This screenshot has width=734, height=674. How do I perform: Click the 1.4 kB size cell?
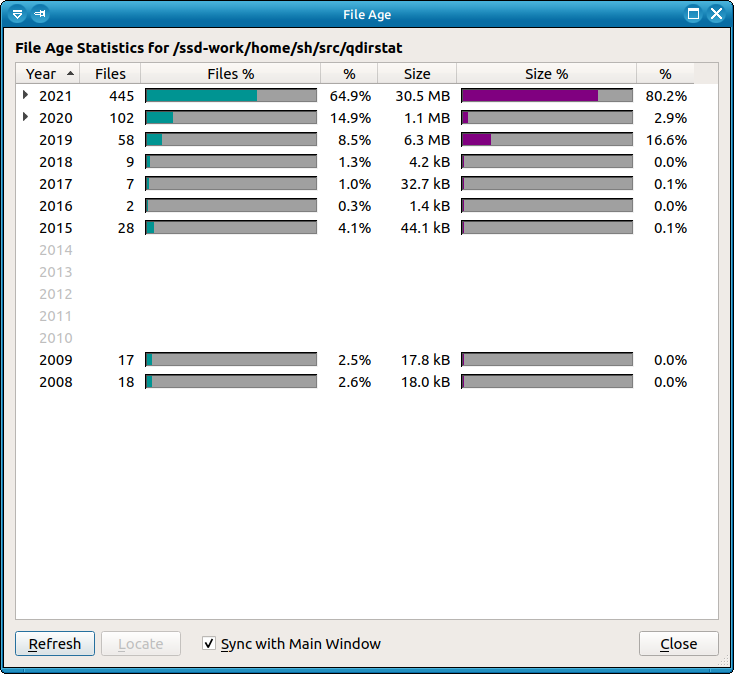(429, 206)
